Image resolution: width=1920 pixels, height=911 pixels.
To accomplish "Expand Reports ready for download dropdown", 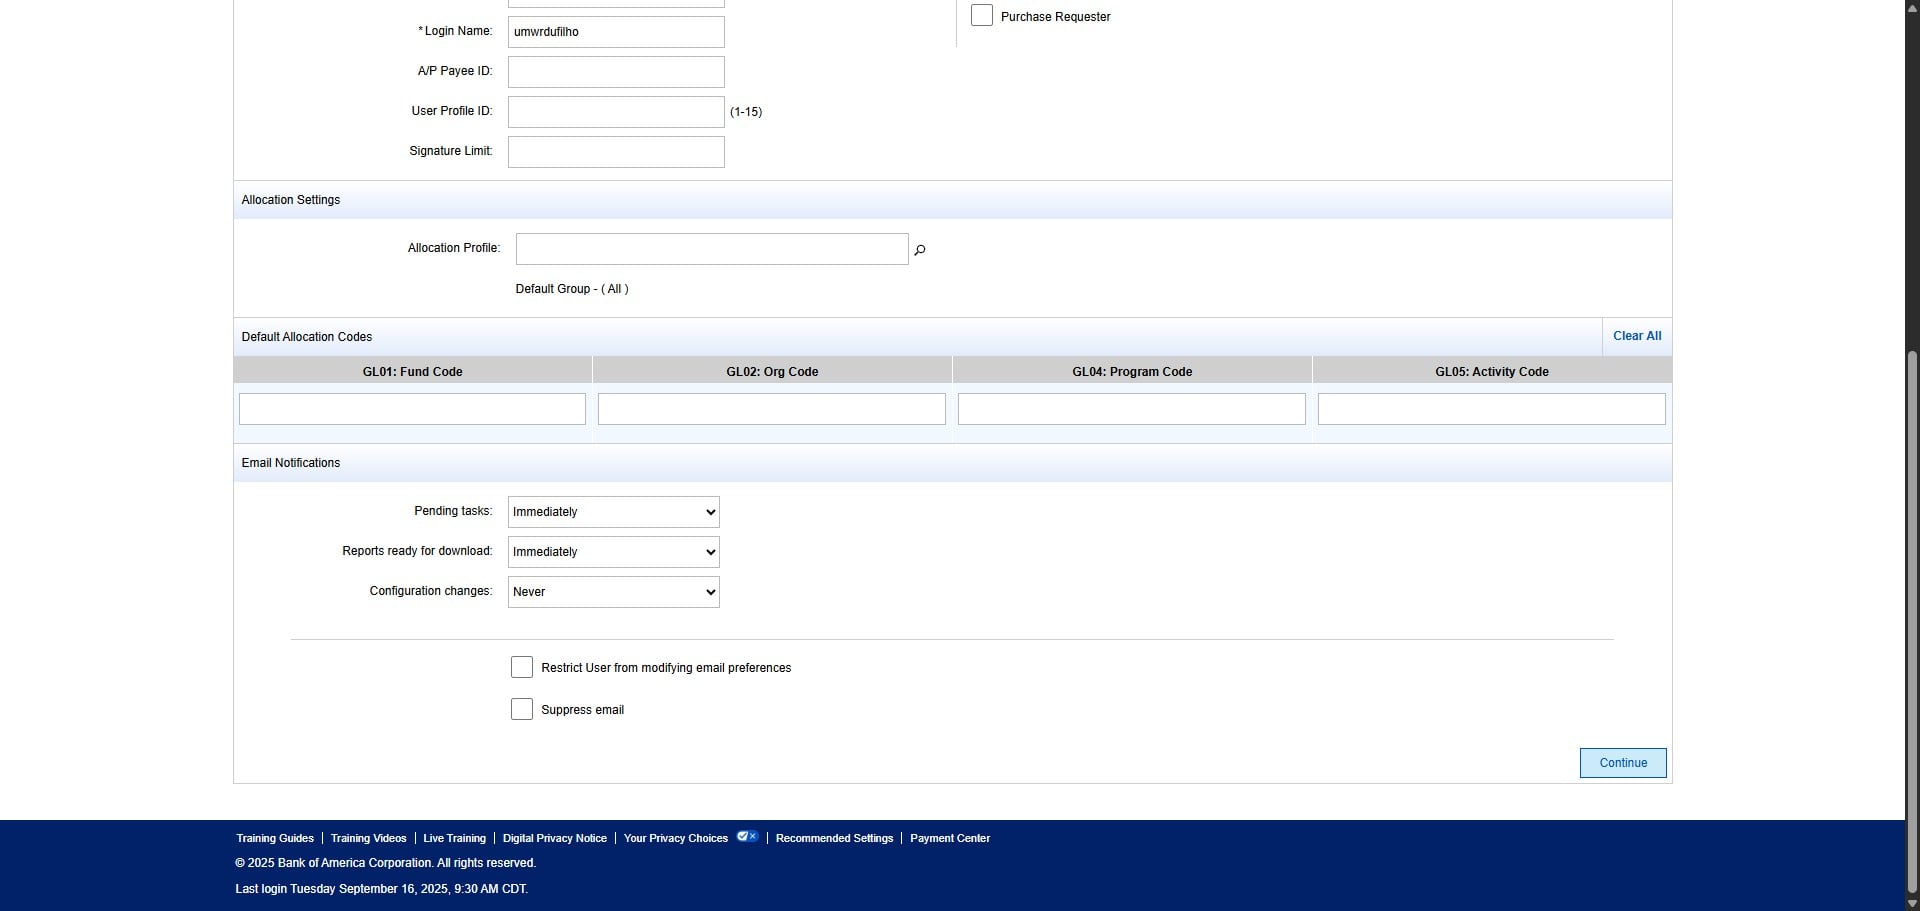I will click(x=613, y=552).
